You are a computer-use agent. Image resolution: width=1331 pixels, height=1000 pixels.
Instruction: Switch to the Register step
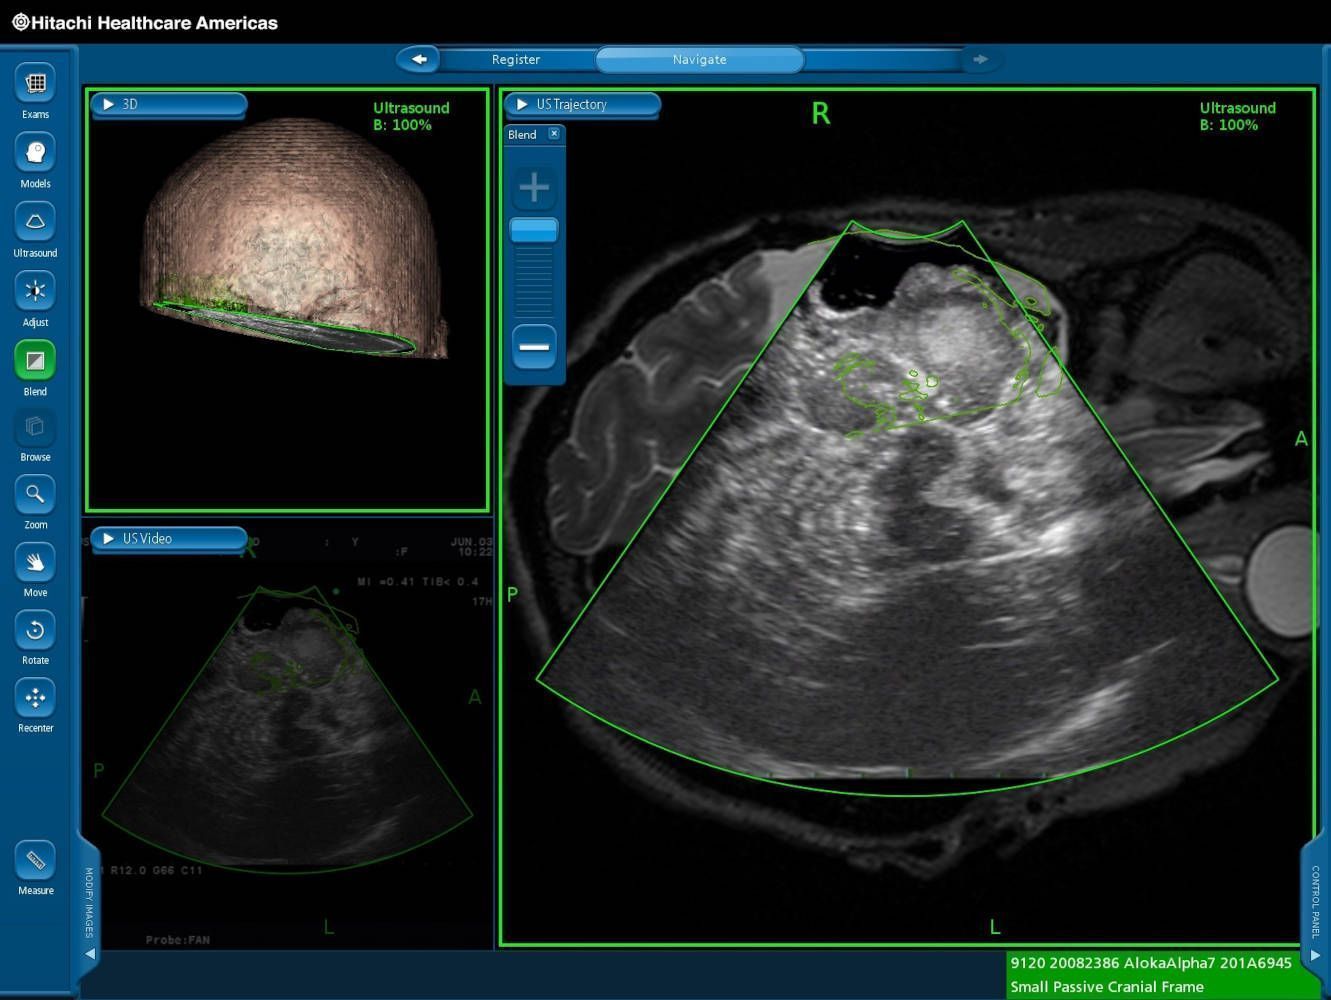(516, 60)
